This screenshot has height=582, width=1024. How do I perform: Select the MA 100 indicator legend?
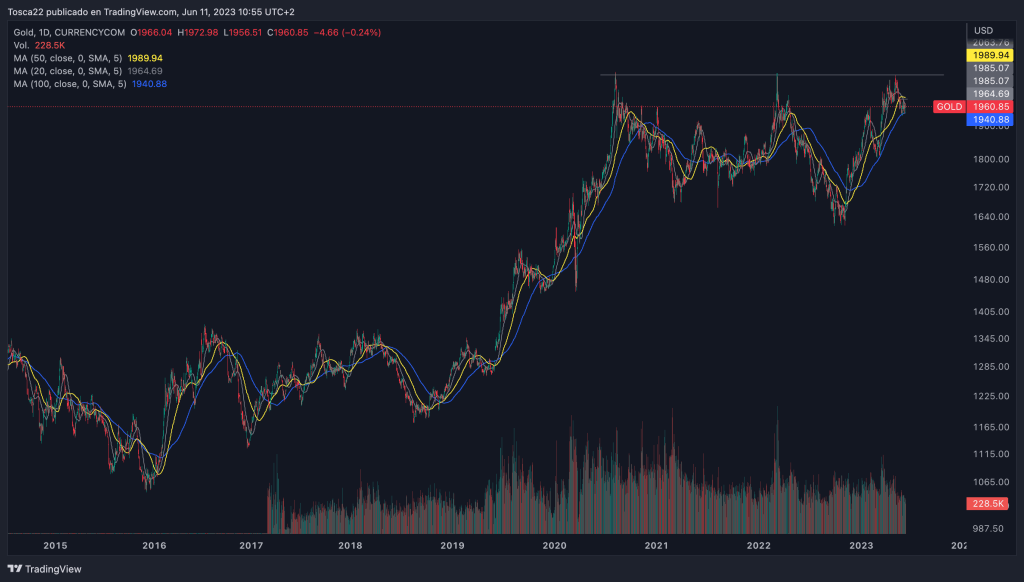[70, 84]
